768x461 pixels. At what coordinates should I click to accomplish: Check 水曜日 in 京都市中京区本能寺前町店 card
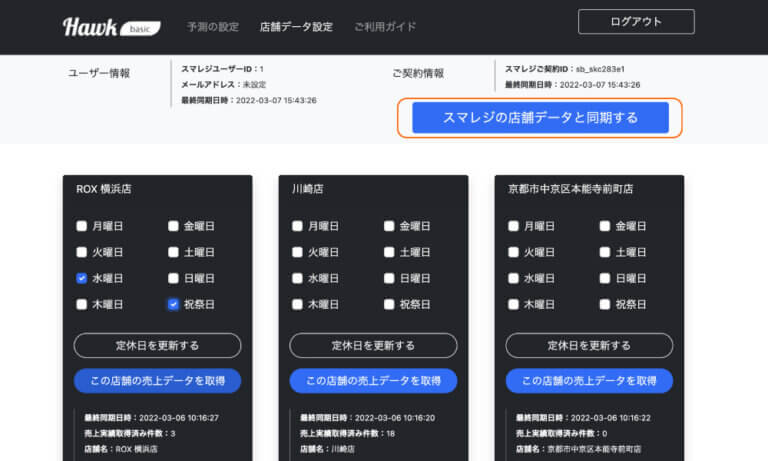click(x=513, y=278)
